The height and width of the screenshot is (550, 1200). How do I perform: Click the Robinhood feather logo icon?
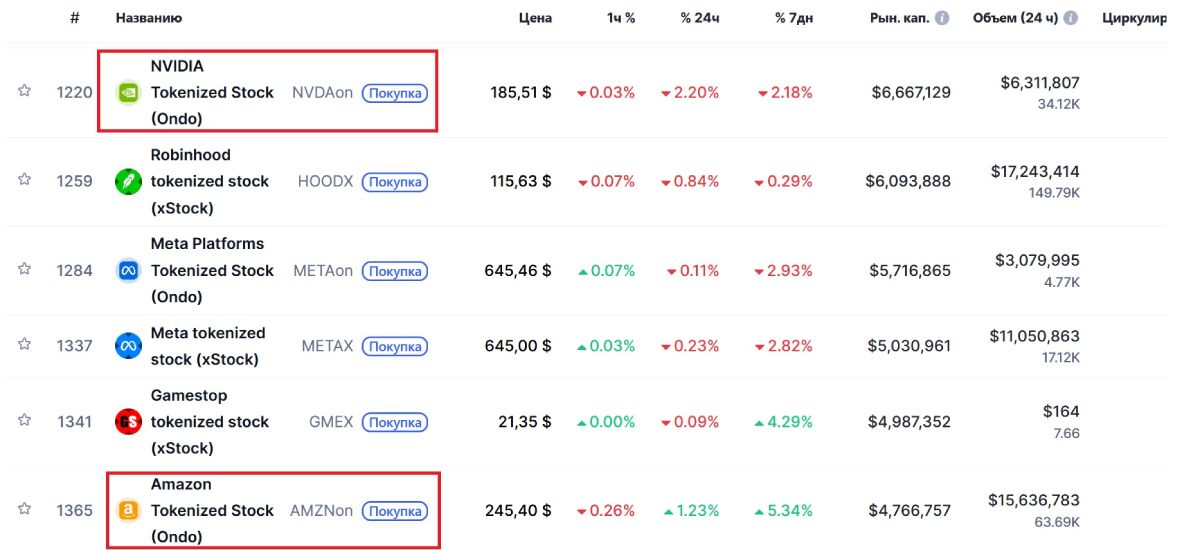[128, 181]
